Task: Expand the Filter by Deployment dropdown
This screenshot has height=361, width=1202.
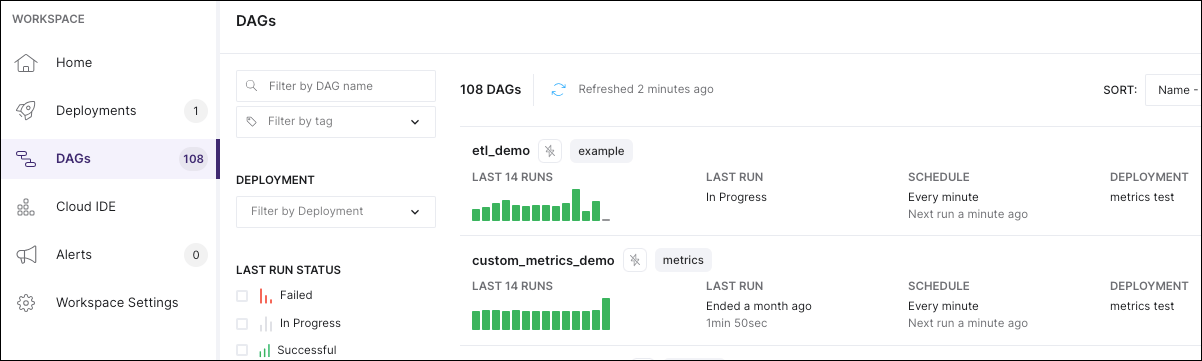Action: click(x=336, y=212)
